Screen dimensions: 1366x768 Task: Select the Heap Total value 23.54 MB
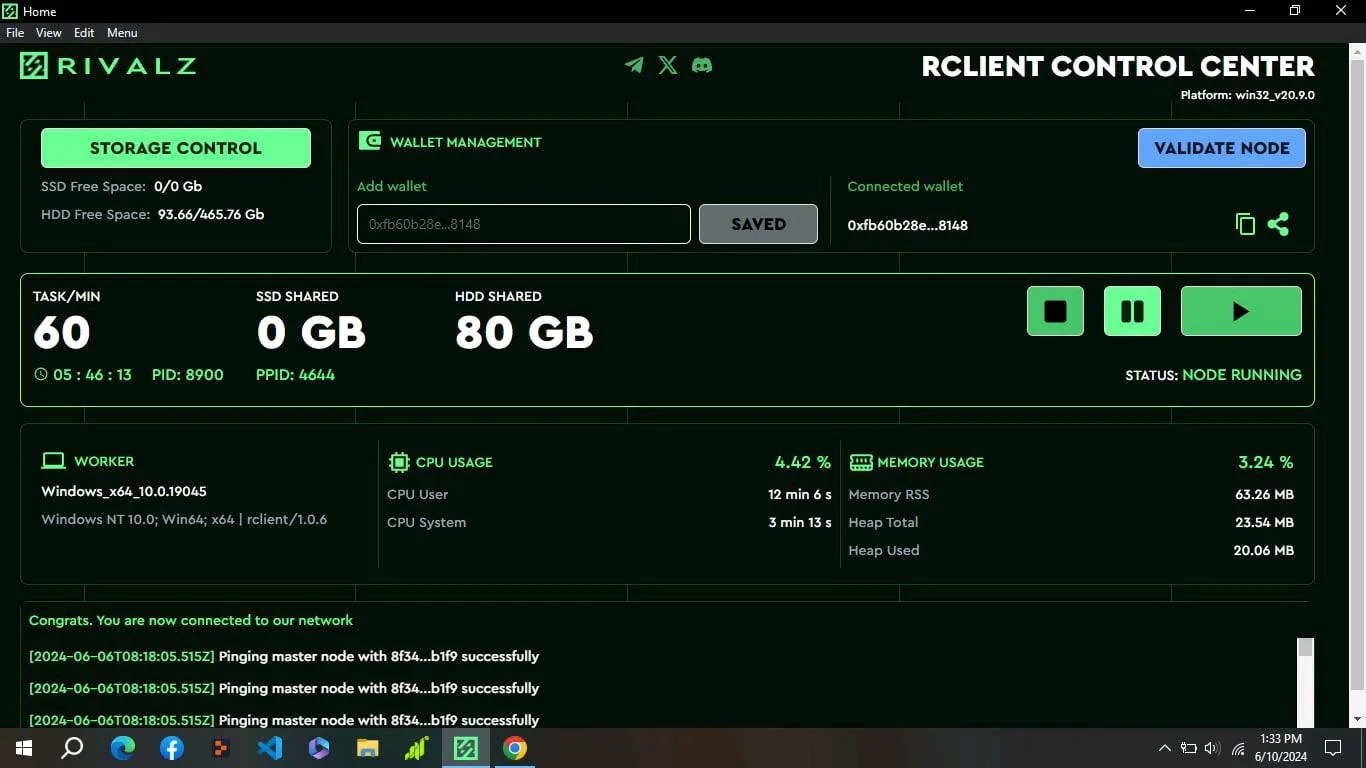1265,522
